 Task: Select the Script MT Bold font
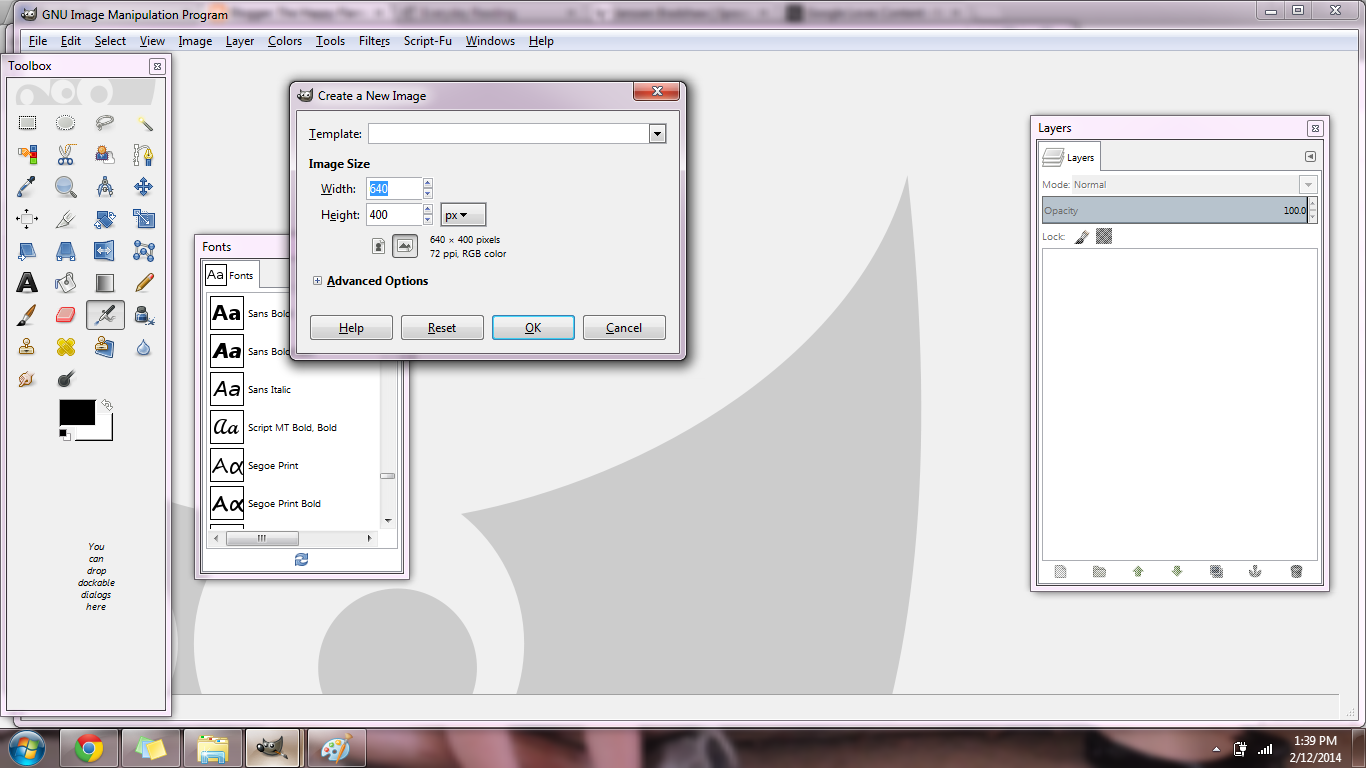294,428
